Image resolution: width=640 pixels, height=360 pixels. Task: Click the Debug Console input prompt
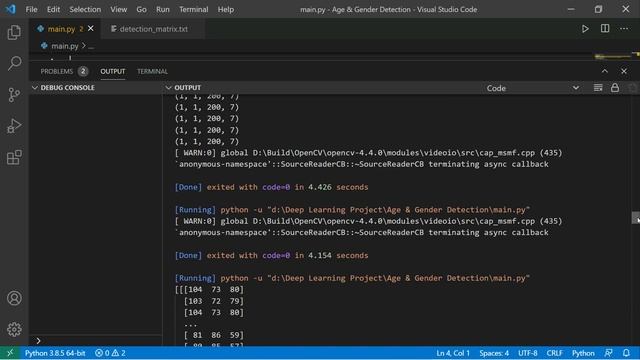pos(96,340)
